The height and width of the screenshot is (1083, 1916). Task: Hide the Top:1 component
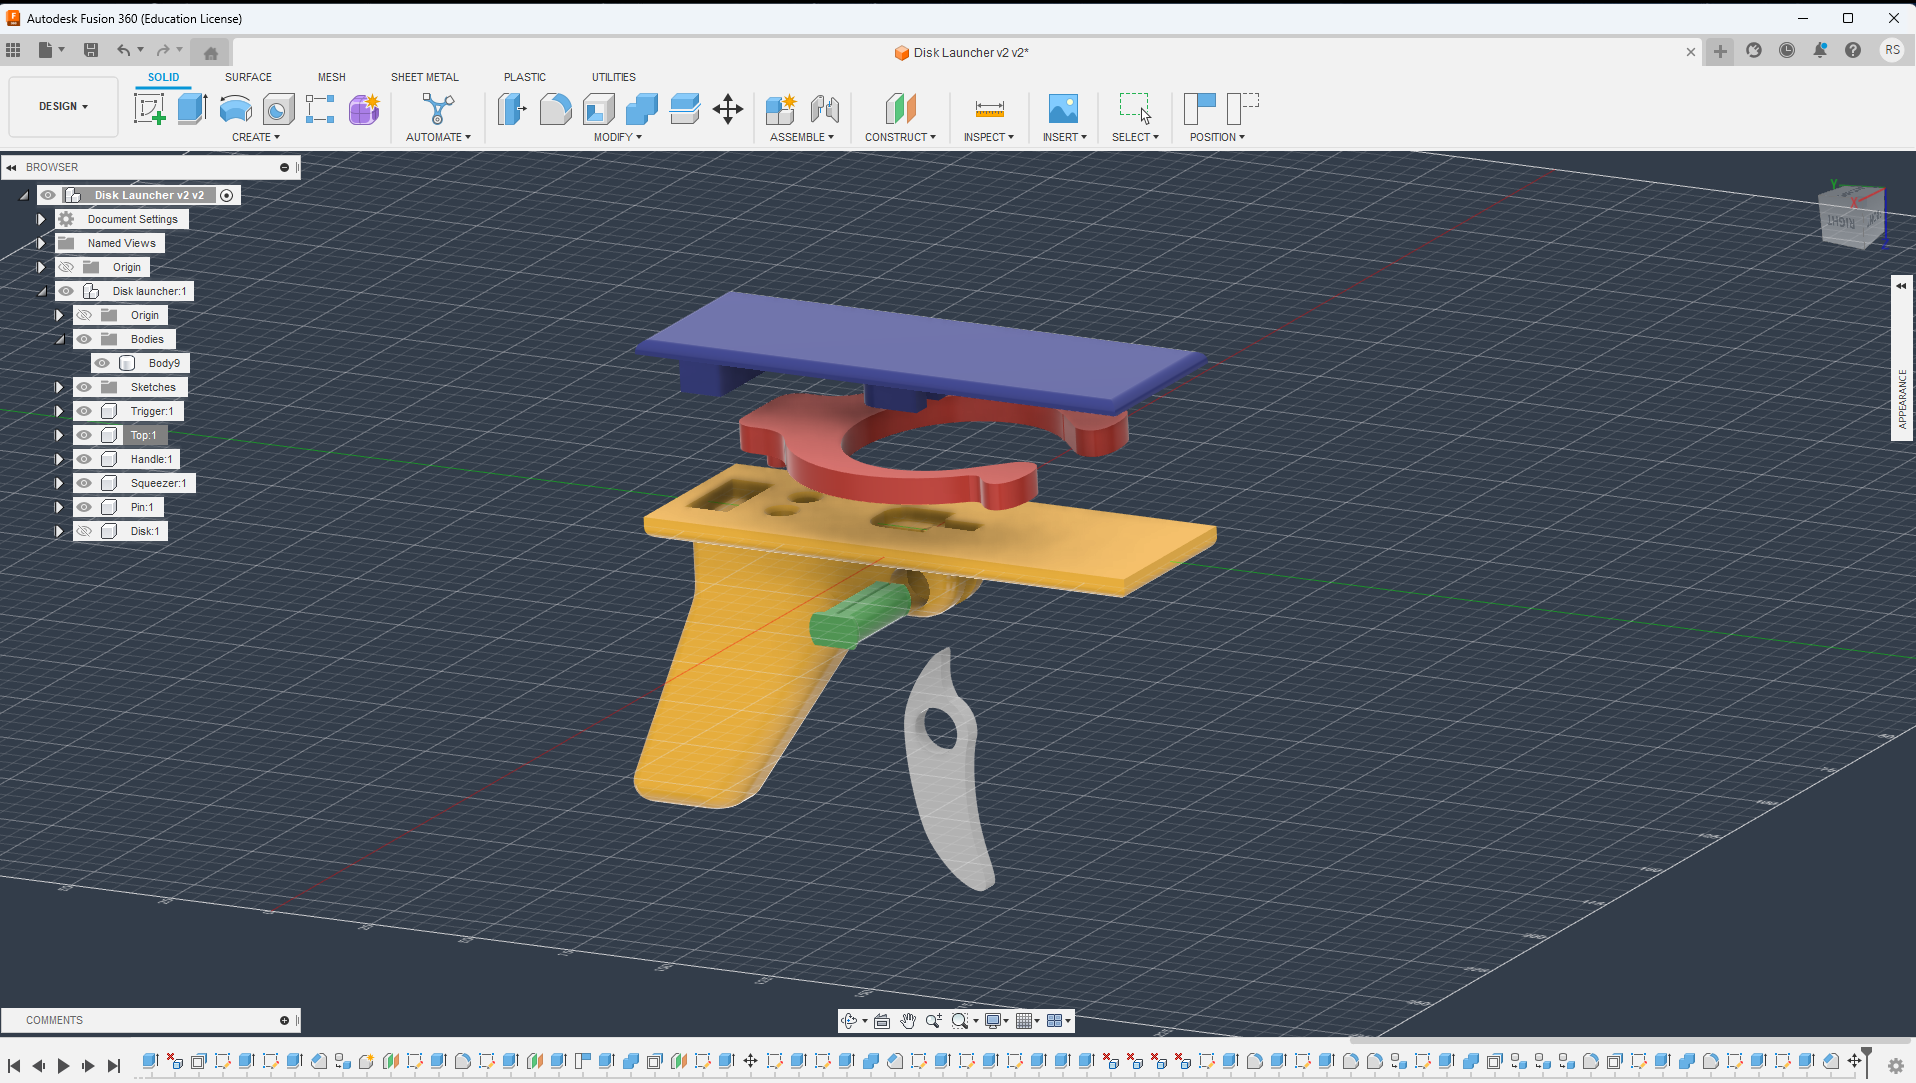coord(84,435)
